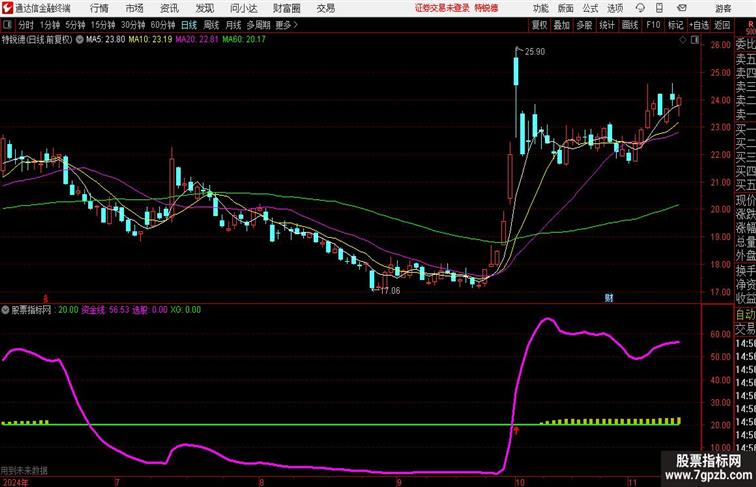
Task: Click the 25.90 high price annotation
Action: [x=535, y=52]
